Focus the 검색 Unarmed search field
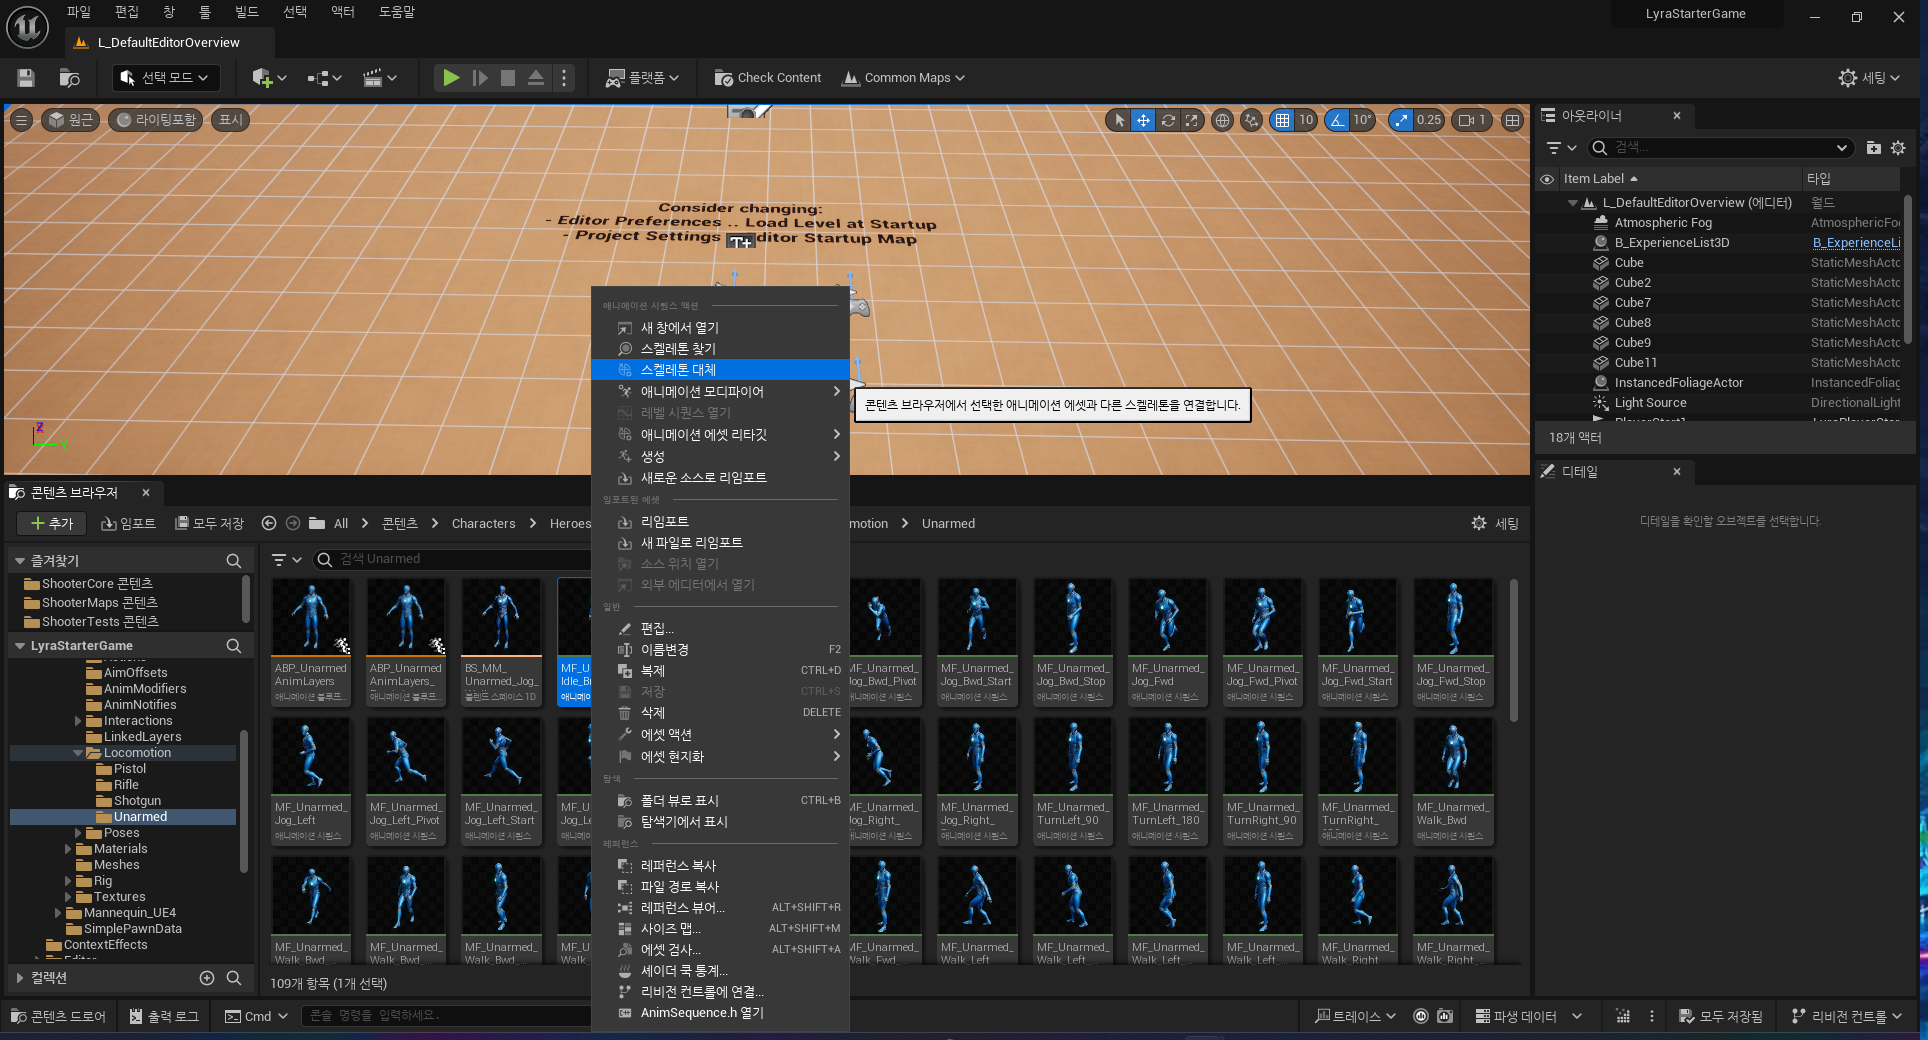 [450, 559]
